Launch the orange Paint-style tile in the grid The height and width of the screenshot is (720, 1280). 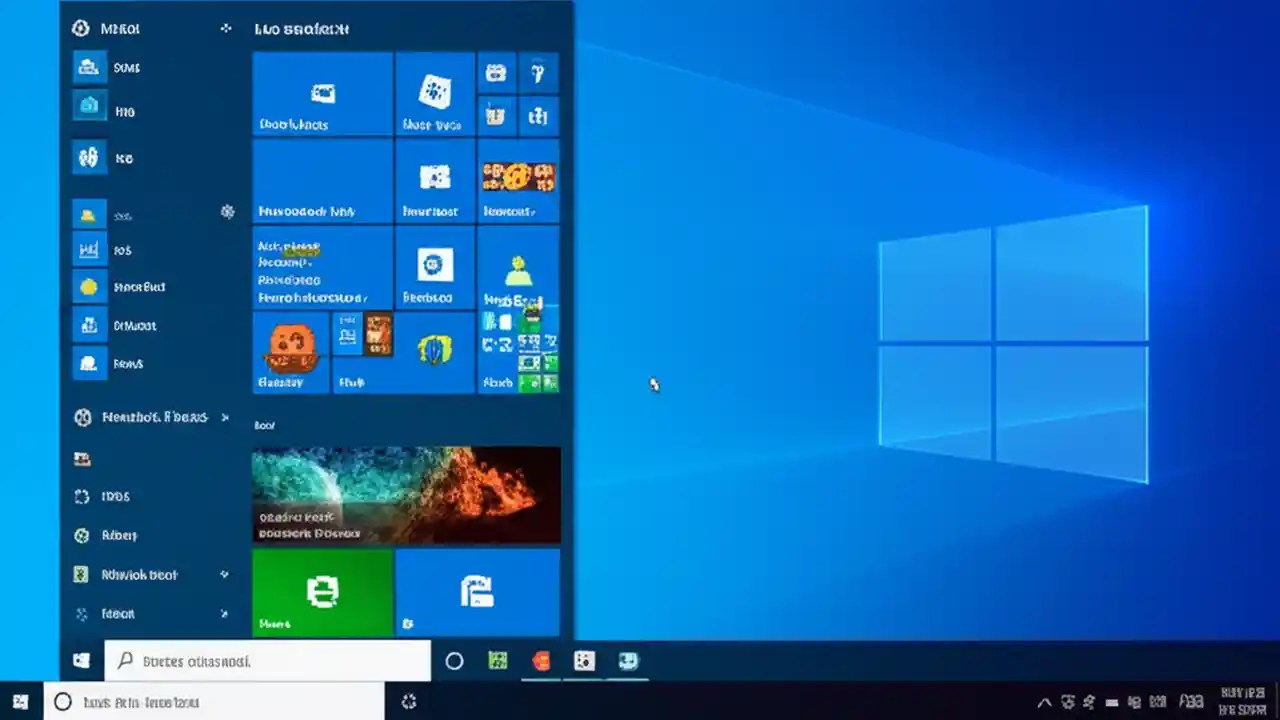coord(290,350)
